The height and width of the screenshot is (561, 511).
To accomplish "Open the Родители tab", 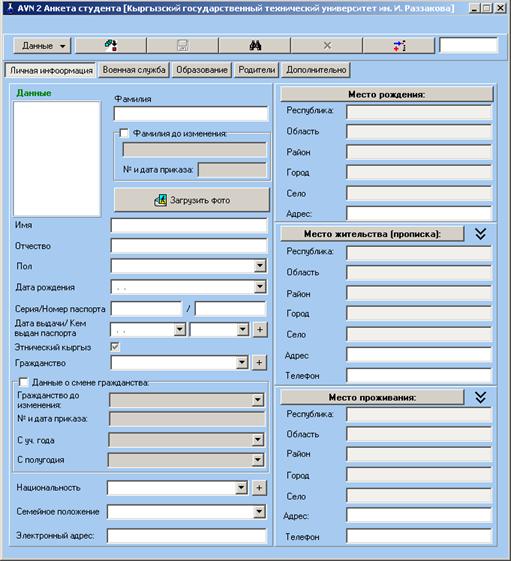I will pos(257,70).
